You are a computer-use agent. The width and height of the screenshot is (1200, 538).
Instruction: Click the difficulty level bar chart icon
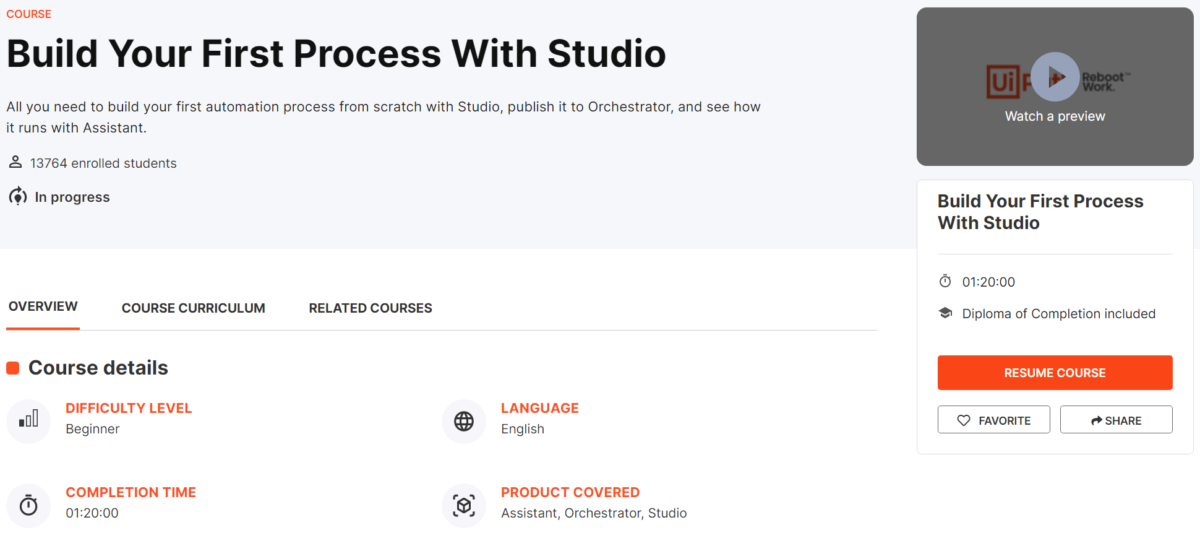(29, 420)
